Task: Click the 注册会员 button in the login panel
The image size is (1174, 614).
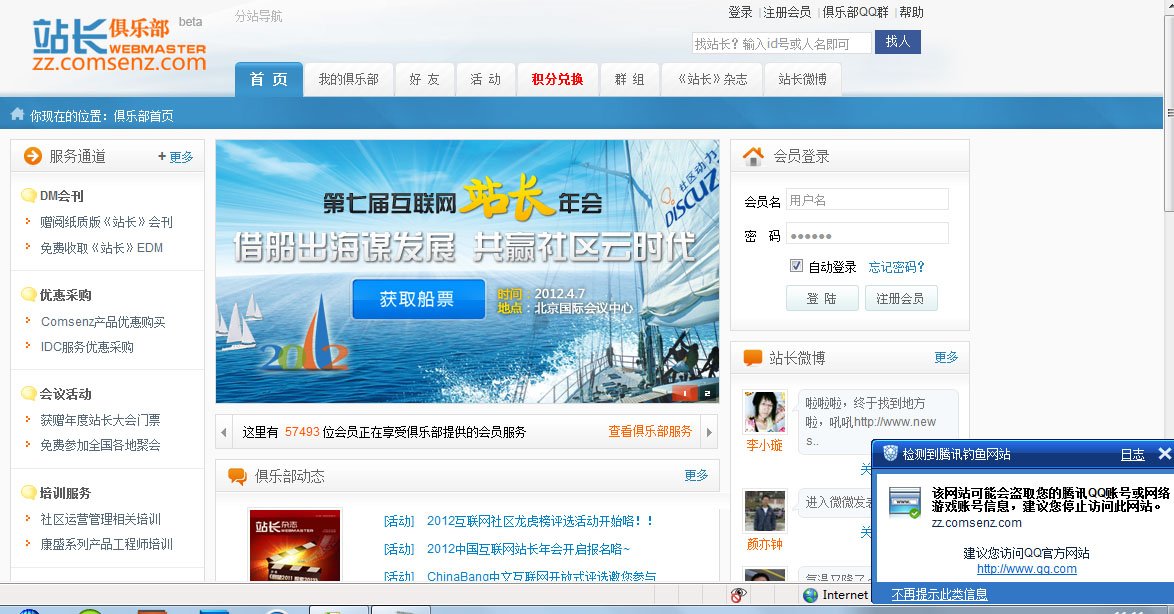Action: pyautogui.click(x=901, y=298)
